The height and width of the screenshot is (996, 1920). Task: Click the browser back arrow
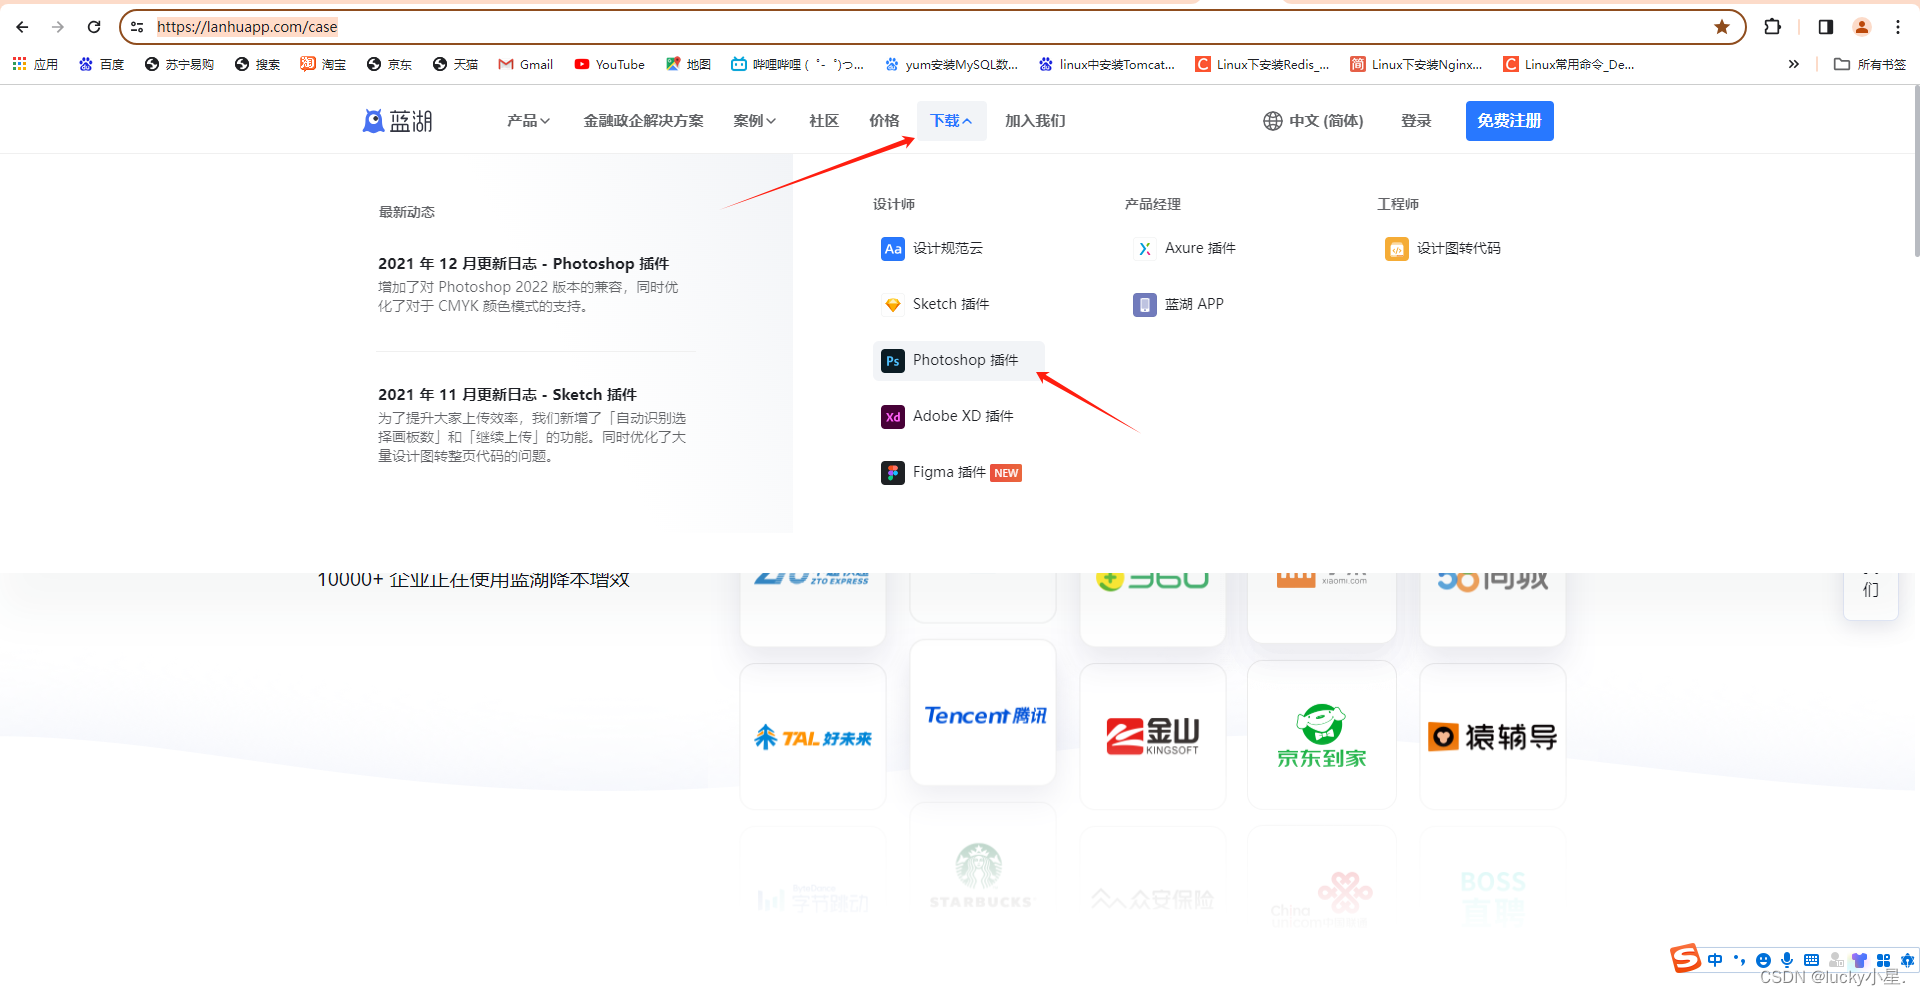pyautogui.click(x=22, y=27)
